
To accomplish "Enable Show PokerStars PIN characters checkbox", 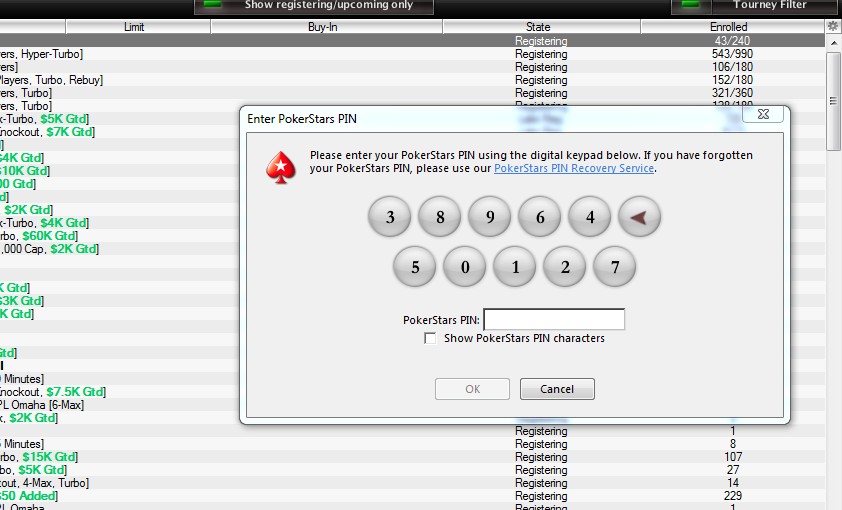I will pos(430,338).
